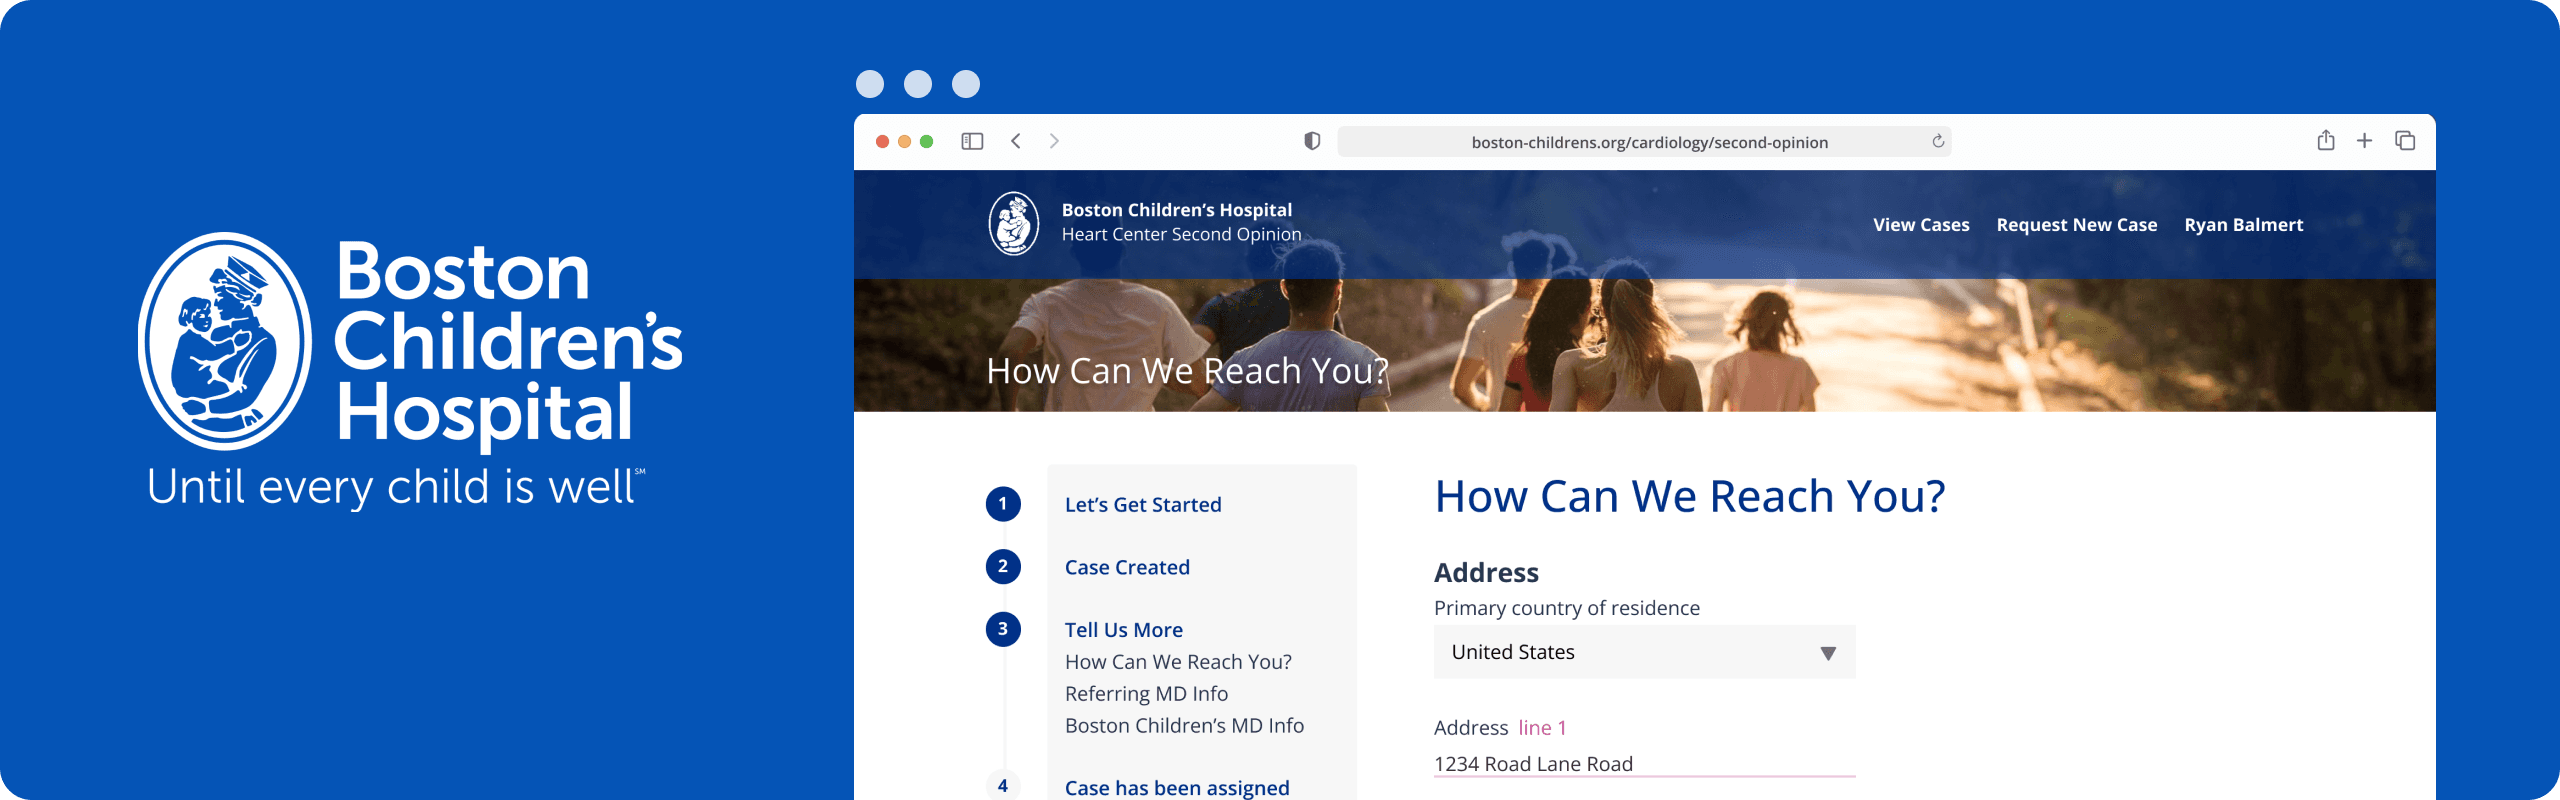Screen dimensions: 2560x800
Task: Reload the page with the refresh icon
Action: click(x=1938, y=141)
